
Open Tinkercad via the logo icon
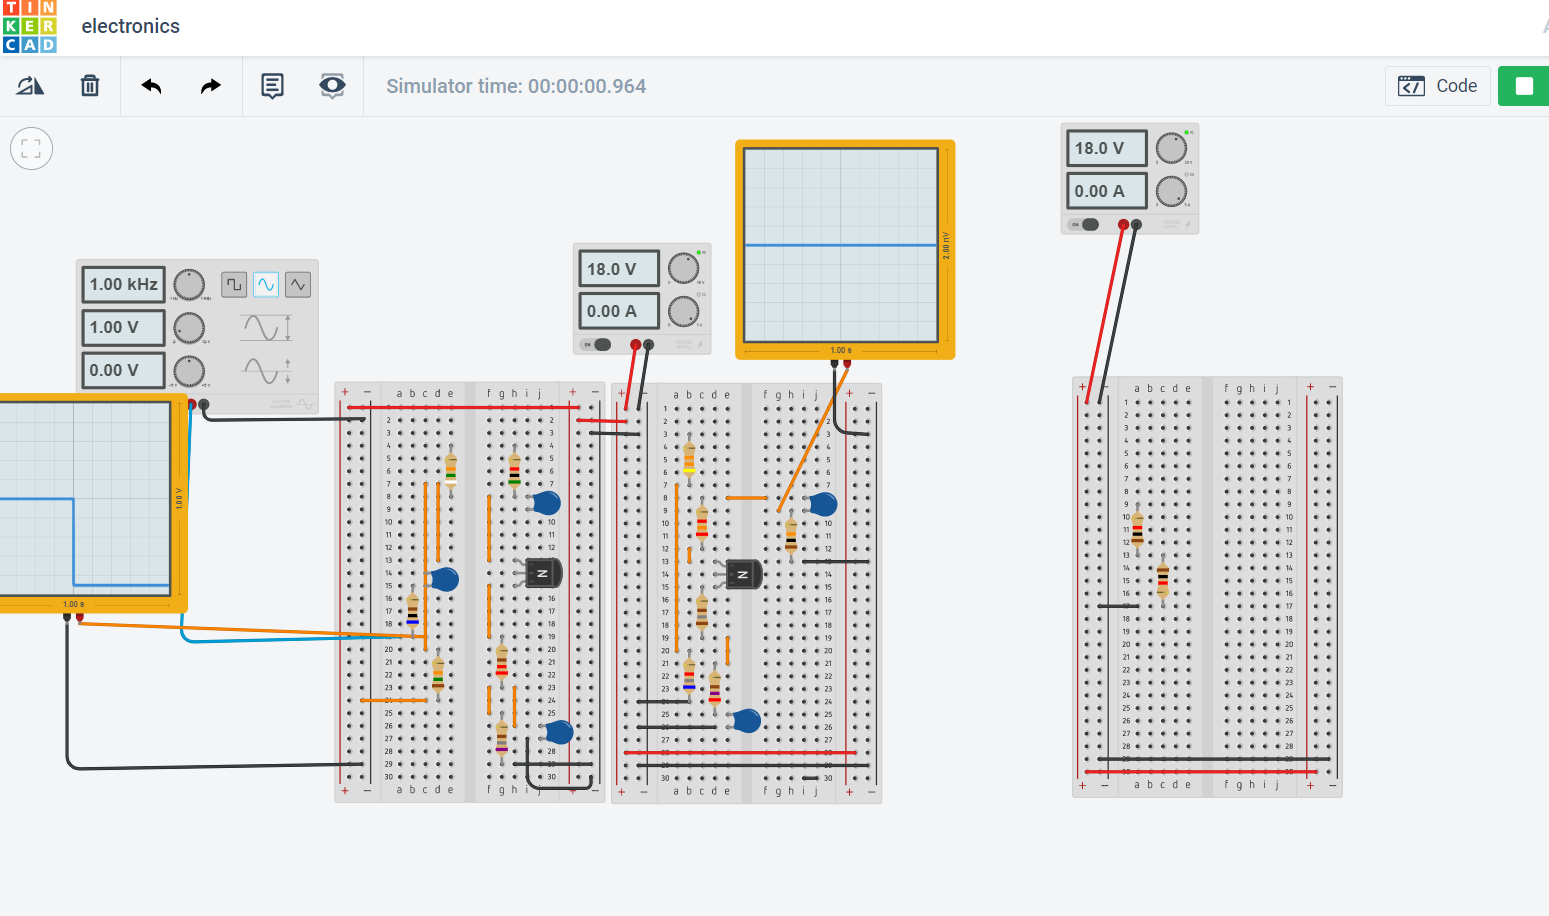pyautogui.click(x=29, y=26)
